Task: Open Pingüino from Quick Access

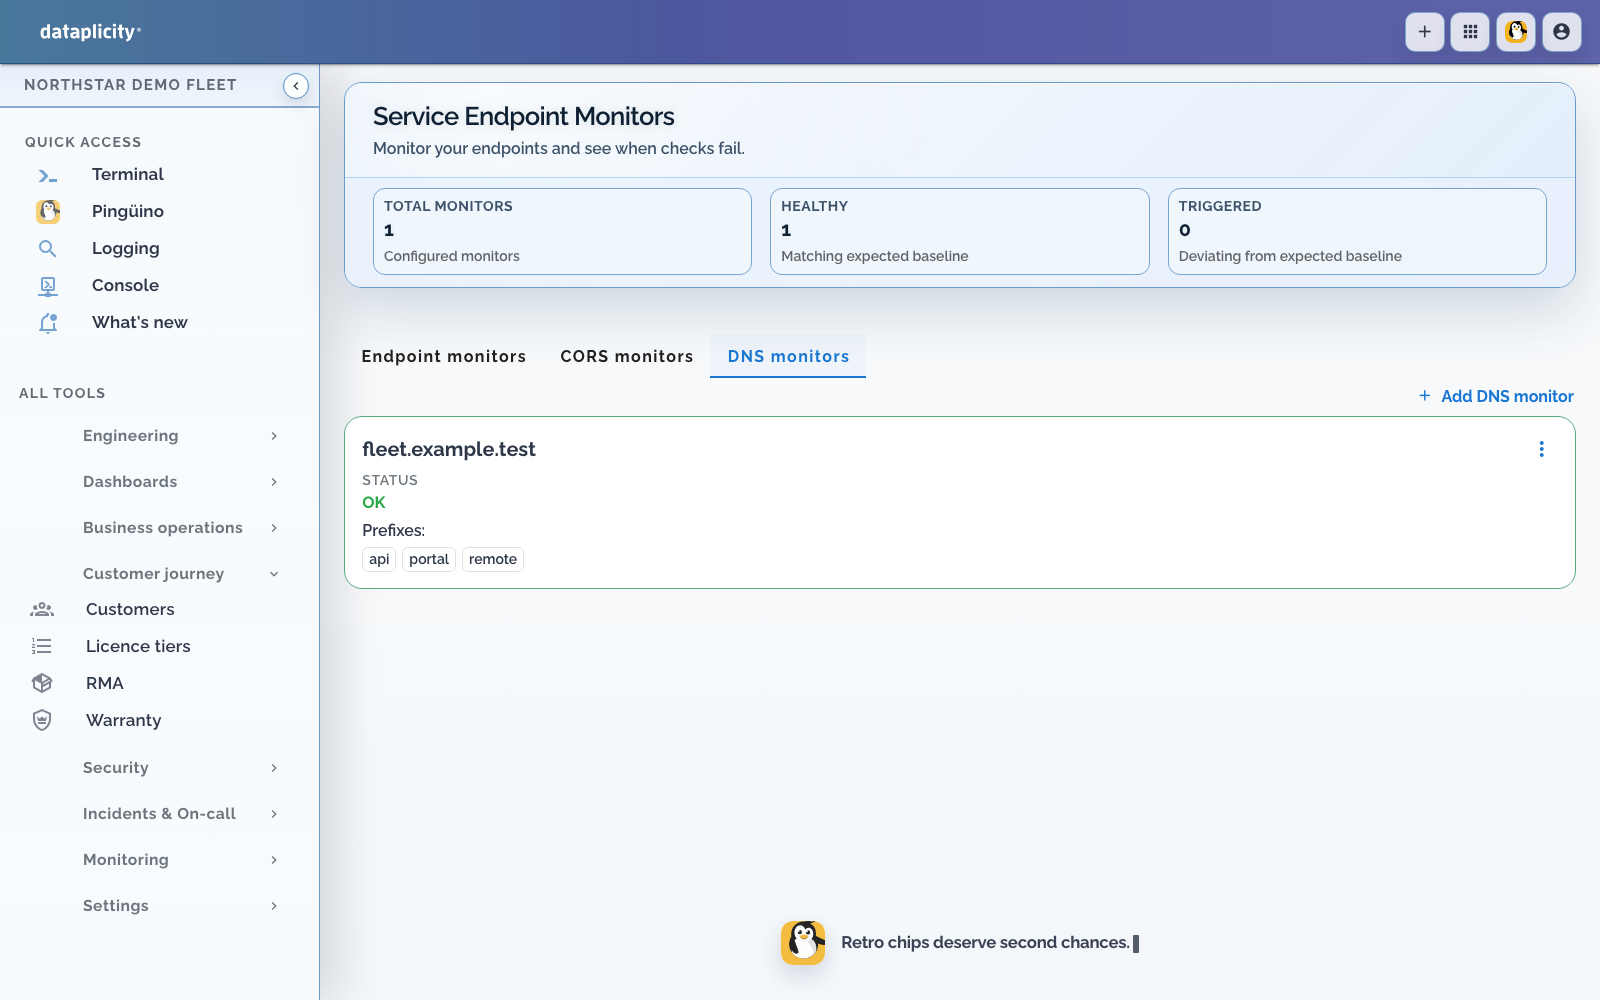Action: click(x=128, y=211)
